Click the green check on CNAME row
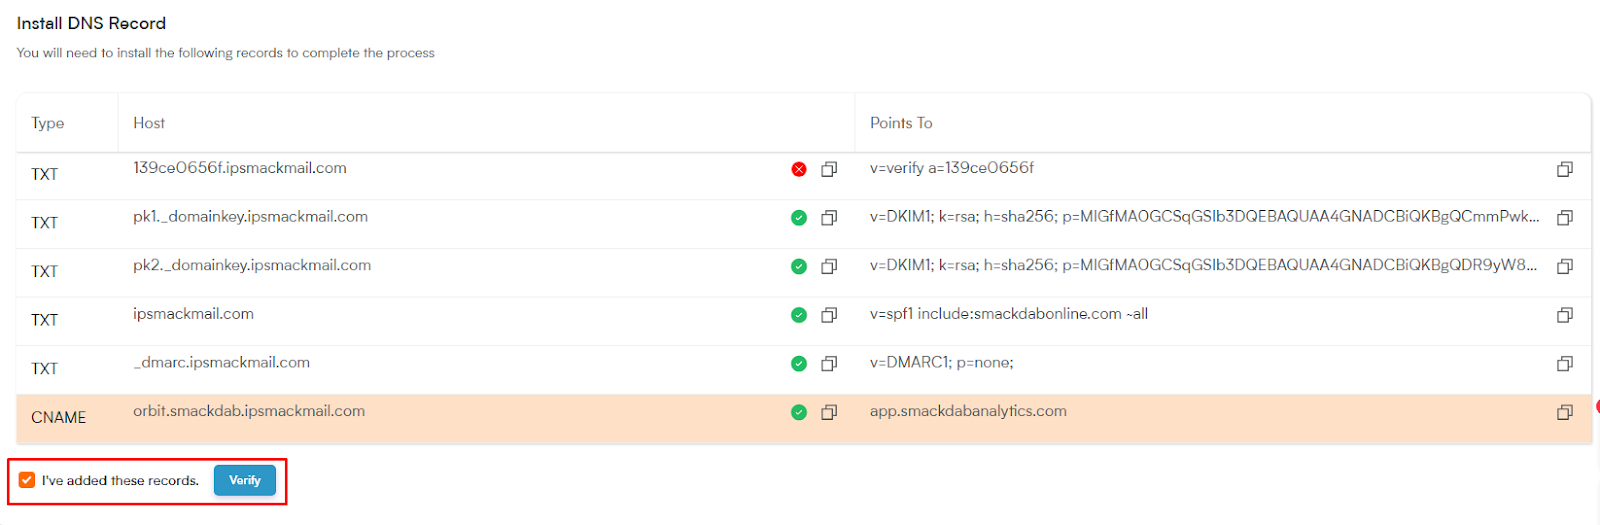Image resolution: width=1600 pixels, height=525 pixels. [x=799, y=412]
